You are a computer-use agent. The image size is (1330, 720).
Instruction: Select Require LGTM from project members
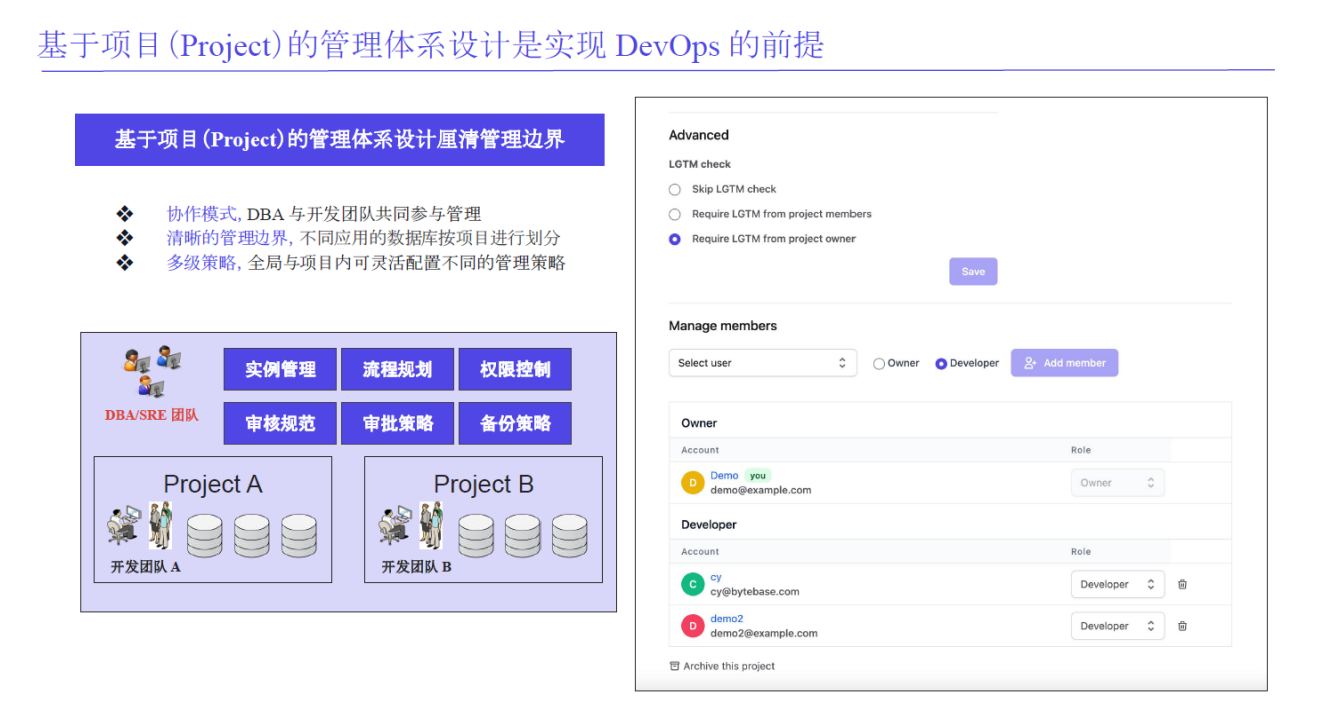(674, 214)
